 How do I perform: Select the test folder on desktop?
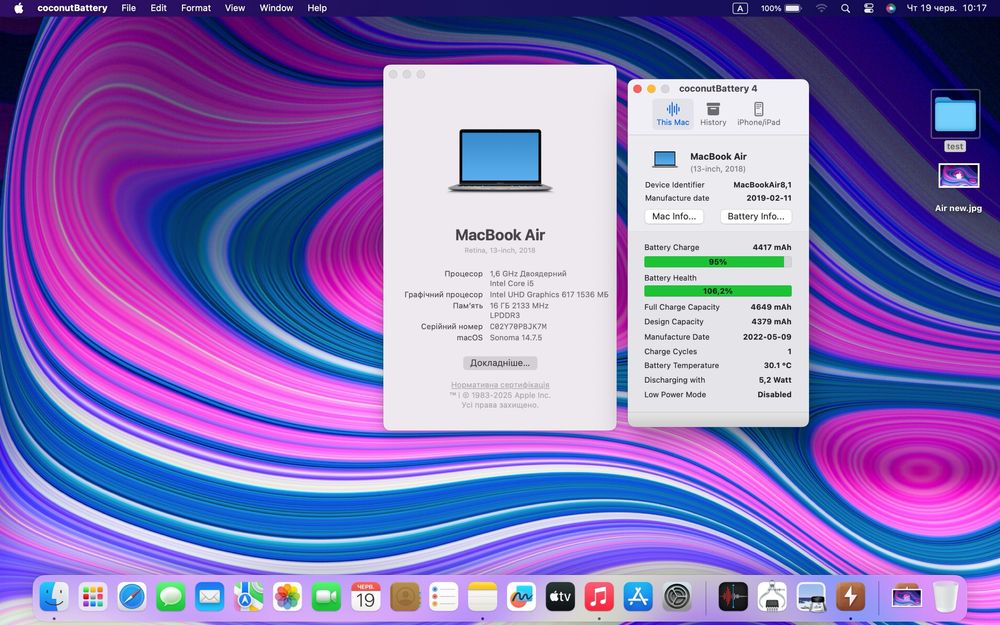pos(955,121)
